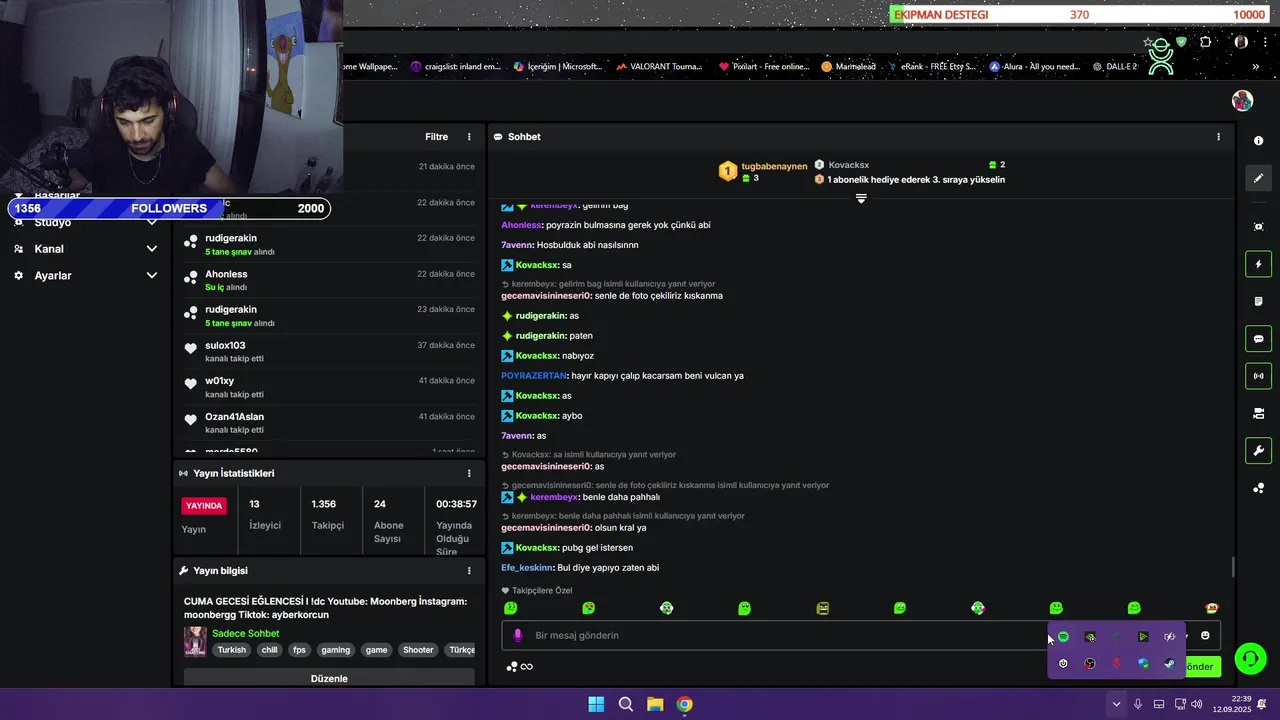Click username Kovacksx in 'pubg gel istersen' message
The image size is (1280, 720).
pyautogui.click(x=537, y=548)
